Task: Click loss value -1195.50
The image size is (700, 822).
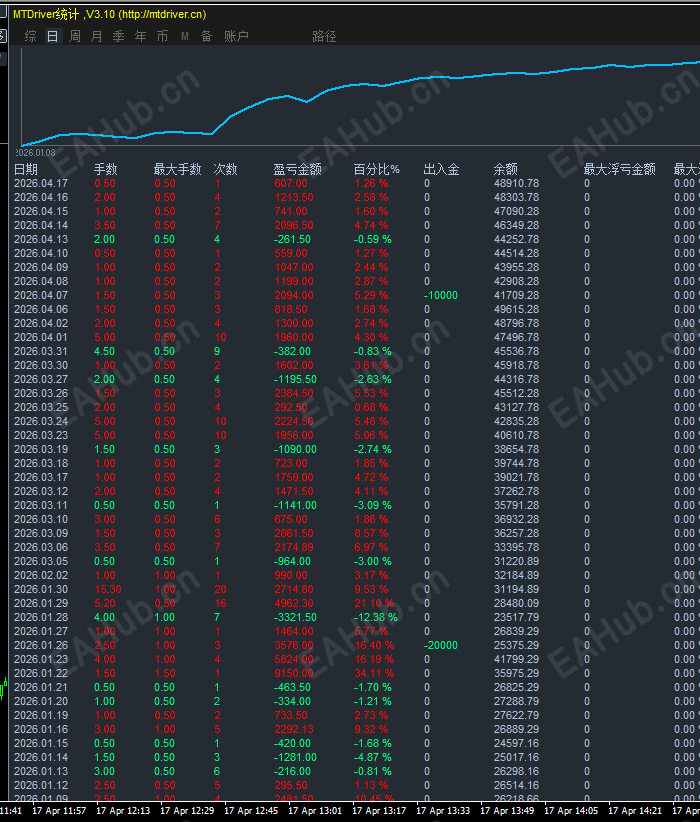Action: point(295,379)
